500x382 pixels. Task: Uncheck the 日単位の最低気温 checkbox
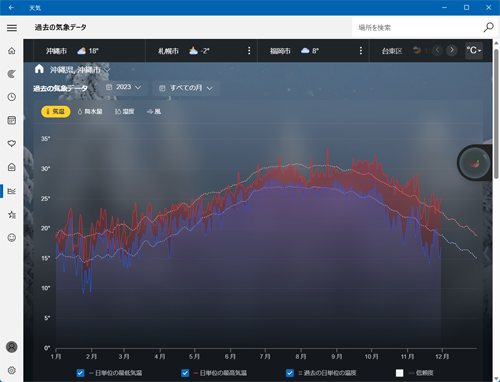pyautogui.click(x=80, y=373)
